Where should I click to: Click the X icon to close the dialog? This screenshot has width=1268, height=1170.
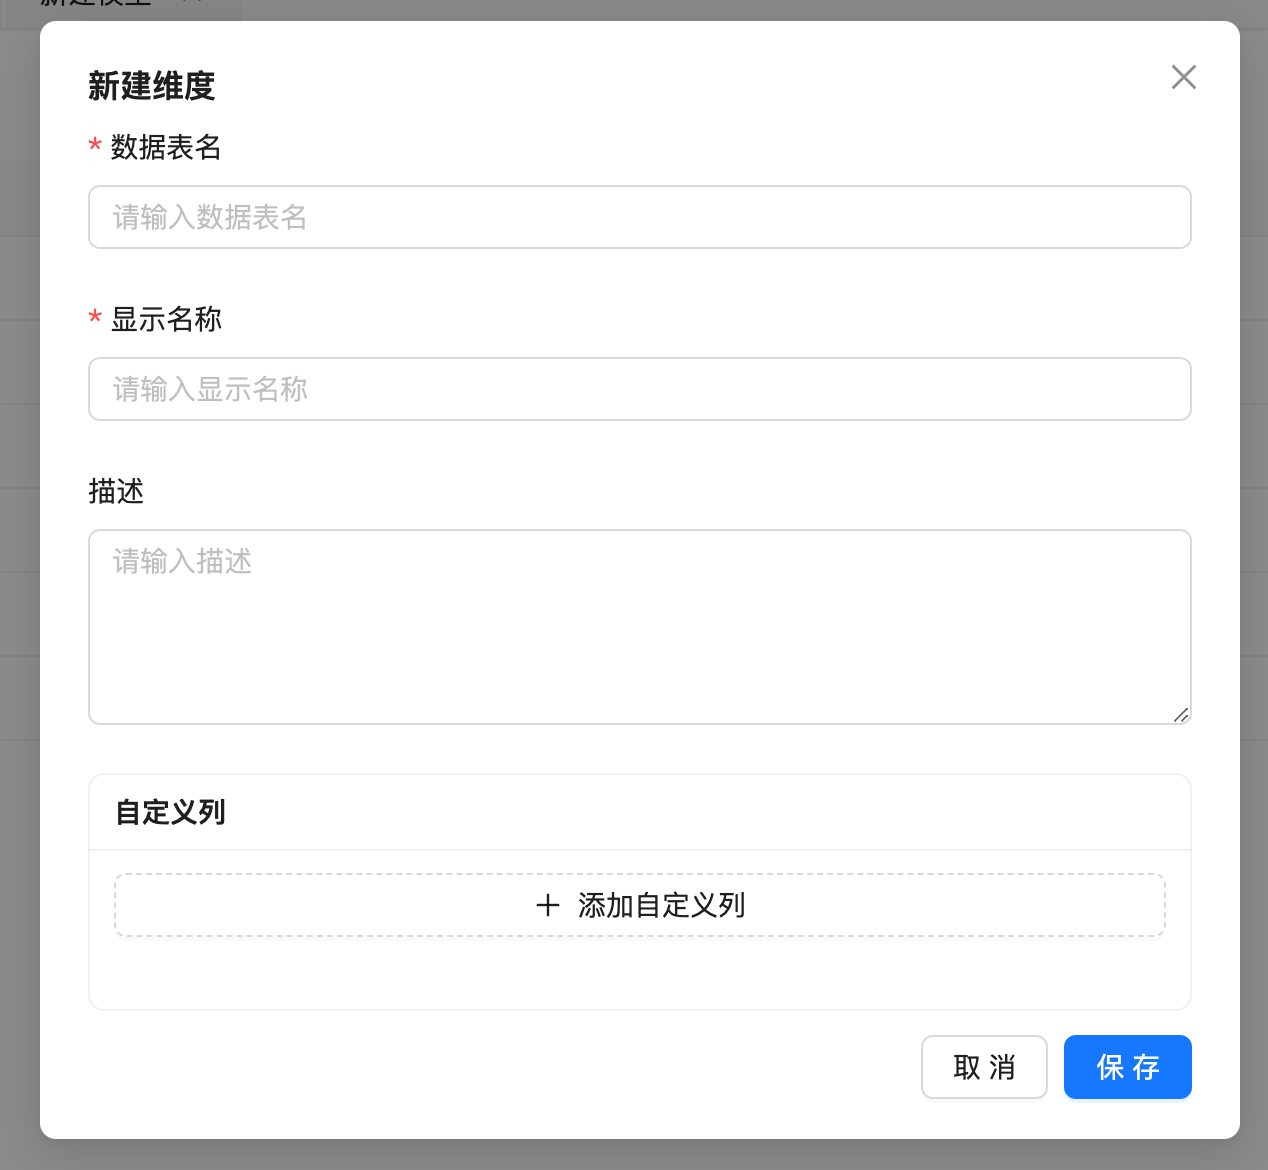tap(1183, 77)
